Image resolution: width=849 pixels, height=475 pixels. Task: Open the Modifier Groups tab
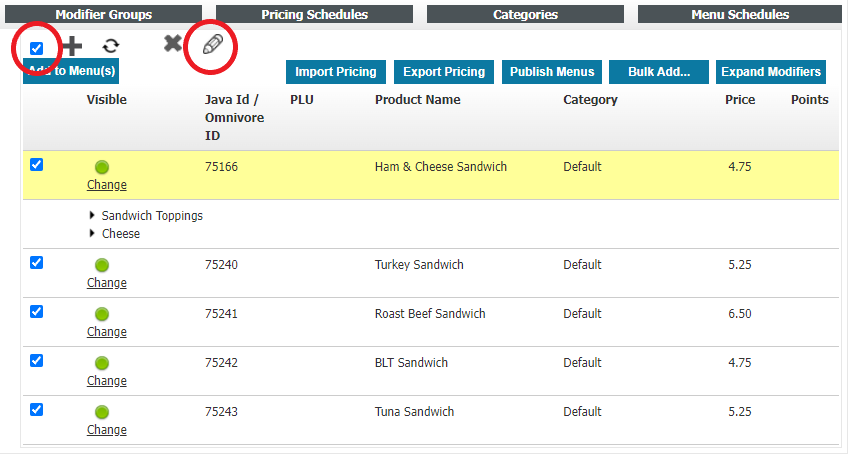(x=103, y=15)
